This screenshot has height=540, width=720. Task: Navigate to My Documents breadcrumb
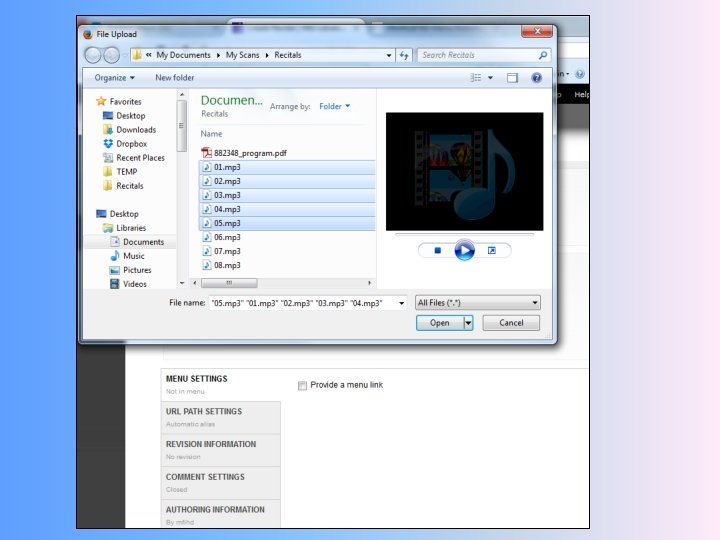[183, 55]
